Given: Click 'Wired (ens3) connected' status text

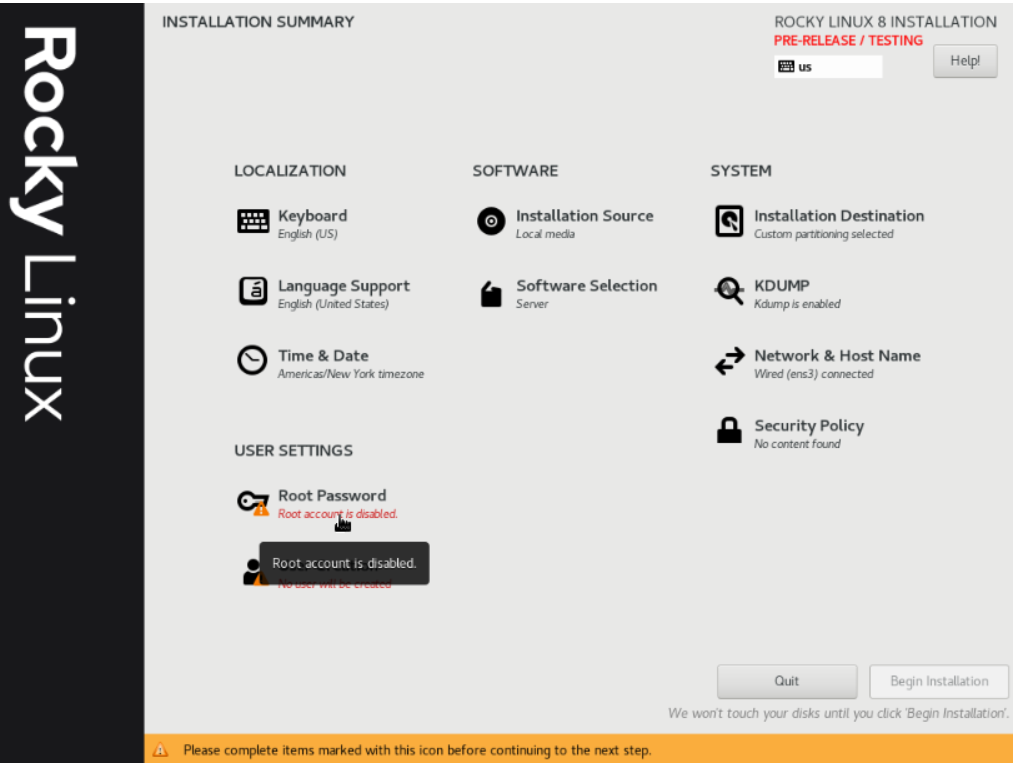Looking at the screenshot, I should [813, 374].
